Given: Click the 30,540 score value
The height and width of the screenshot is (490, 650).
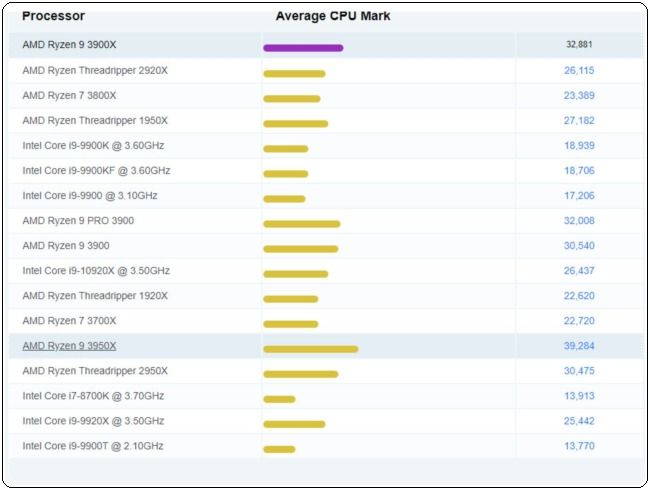Looking at the screenshot, I should pyautogui.click(x=579, y=245).
